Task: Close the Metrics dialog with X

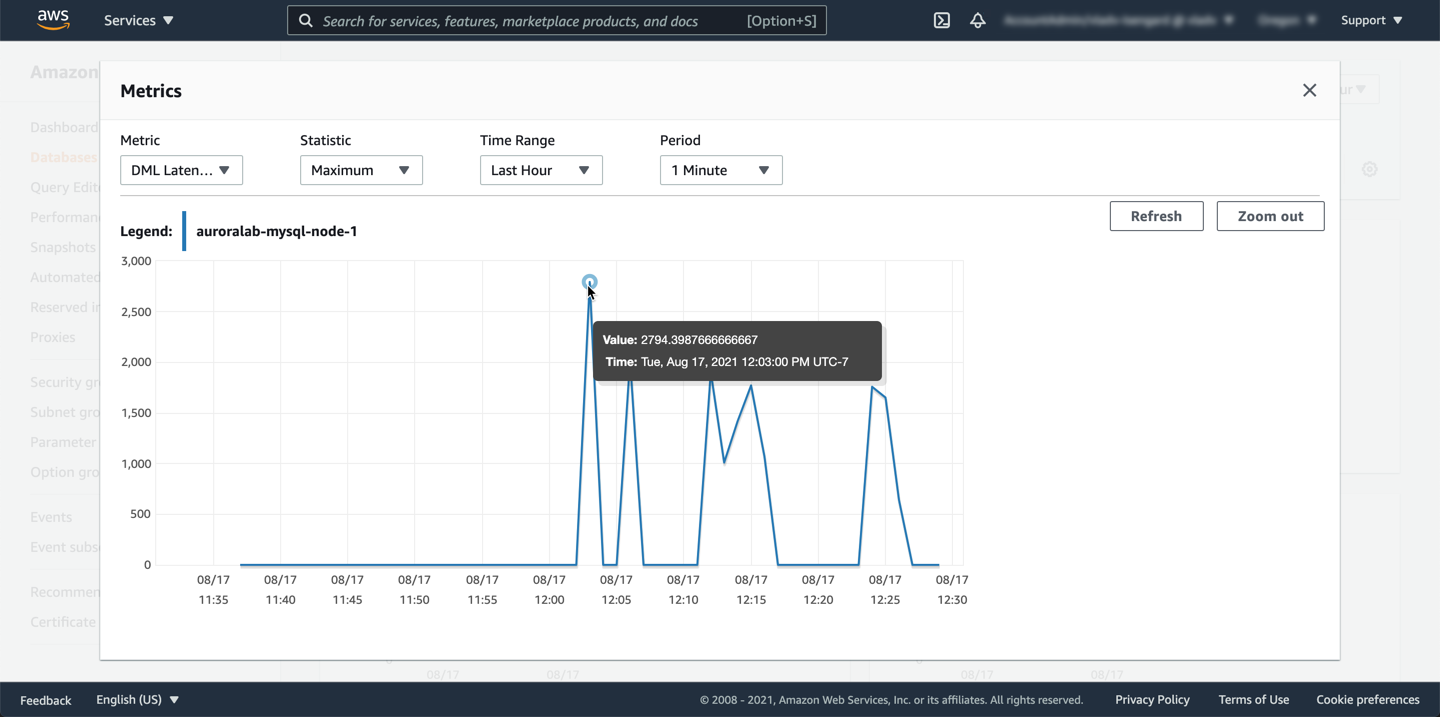Action: (x=1309, y=90)
